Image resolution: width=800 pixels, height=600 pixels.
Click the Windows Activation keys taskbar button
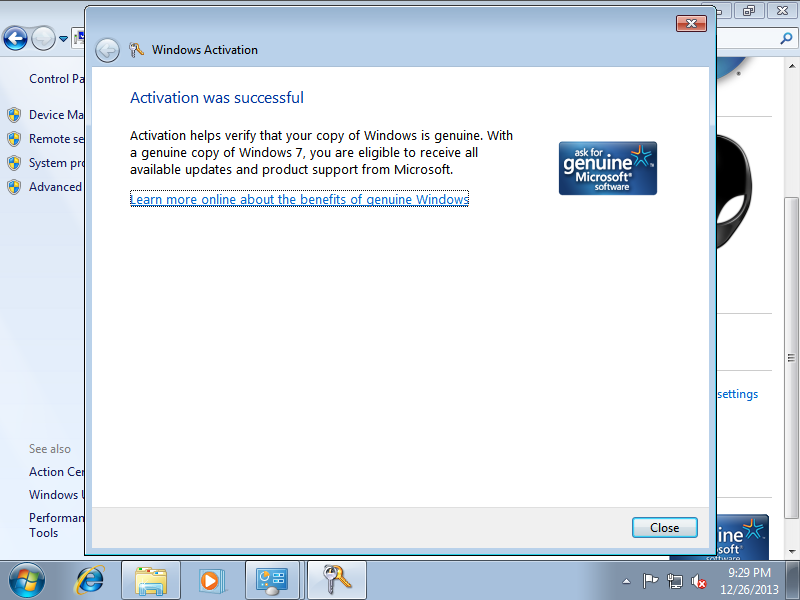click(337, 580)
